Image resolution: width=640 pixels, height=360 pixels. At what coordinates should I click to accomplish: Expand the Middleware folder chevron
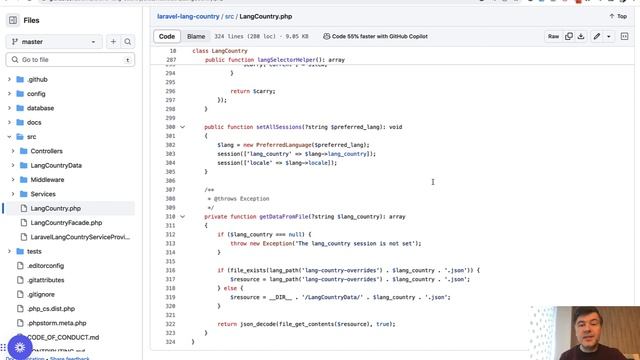13,180
